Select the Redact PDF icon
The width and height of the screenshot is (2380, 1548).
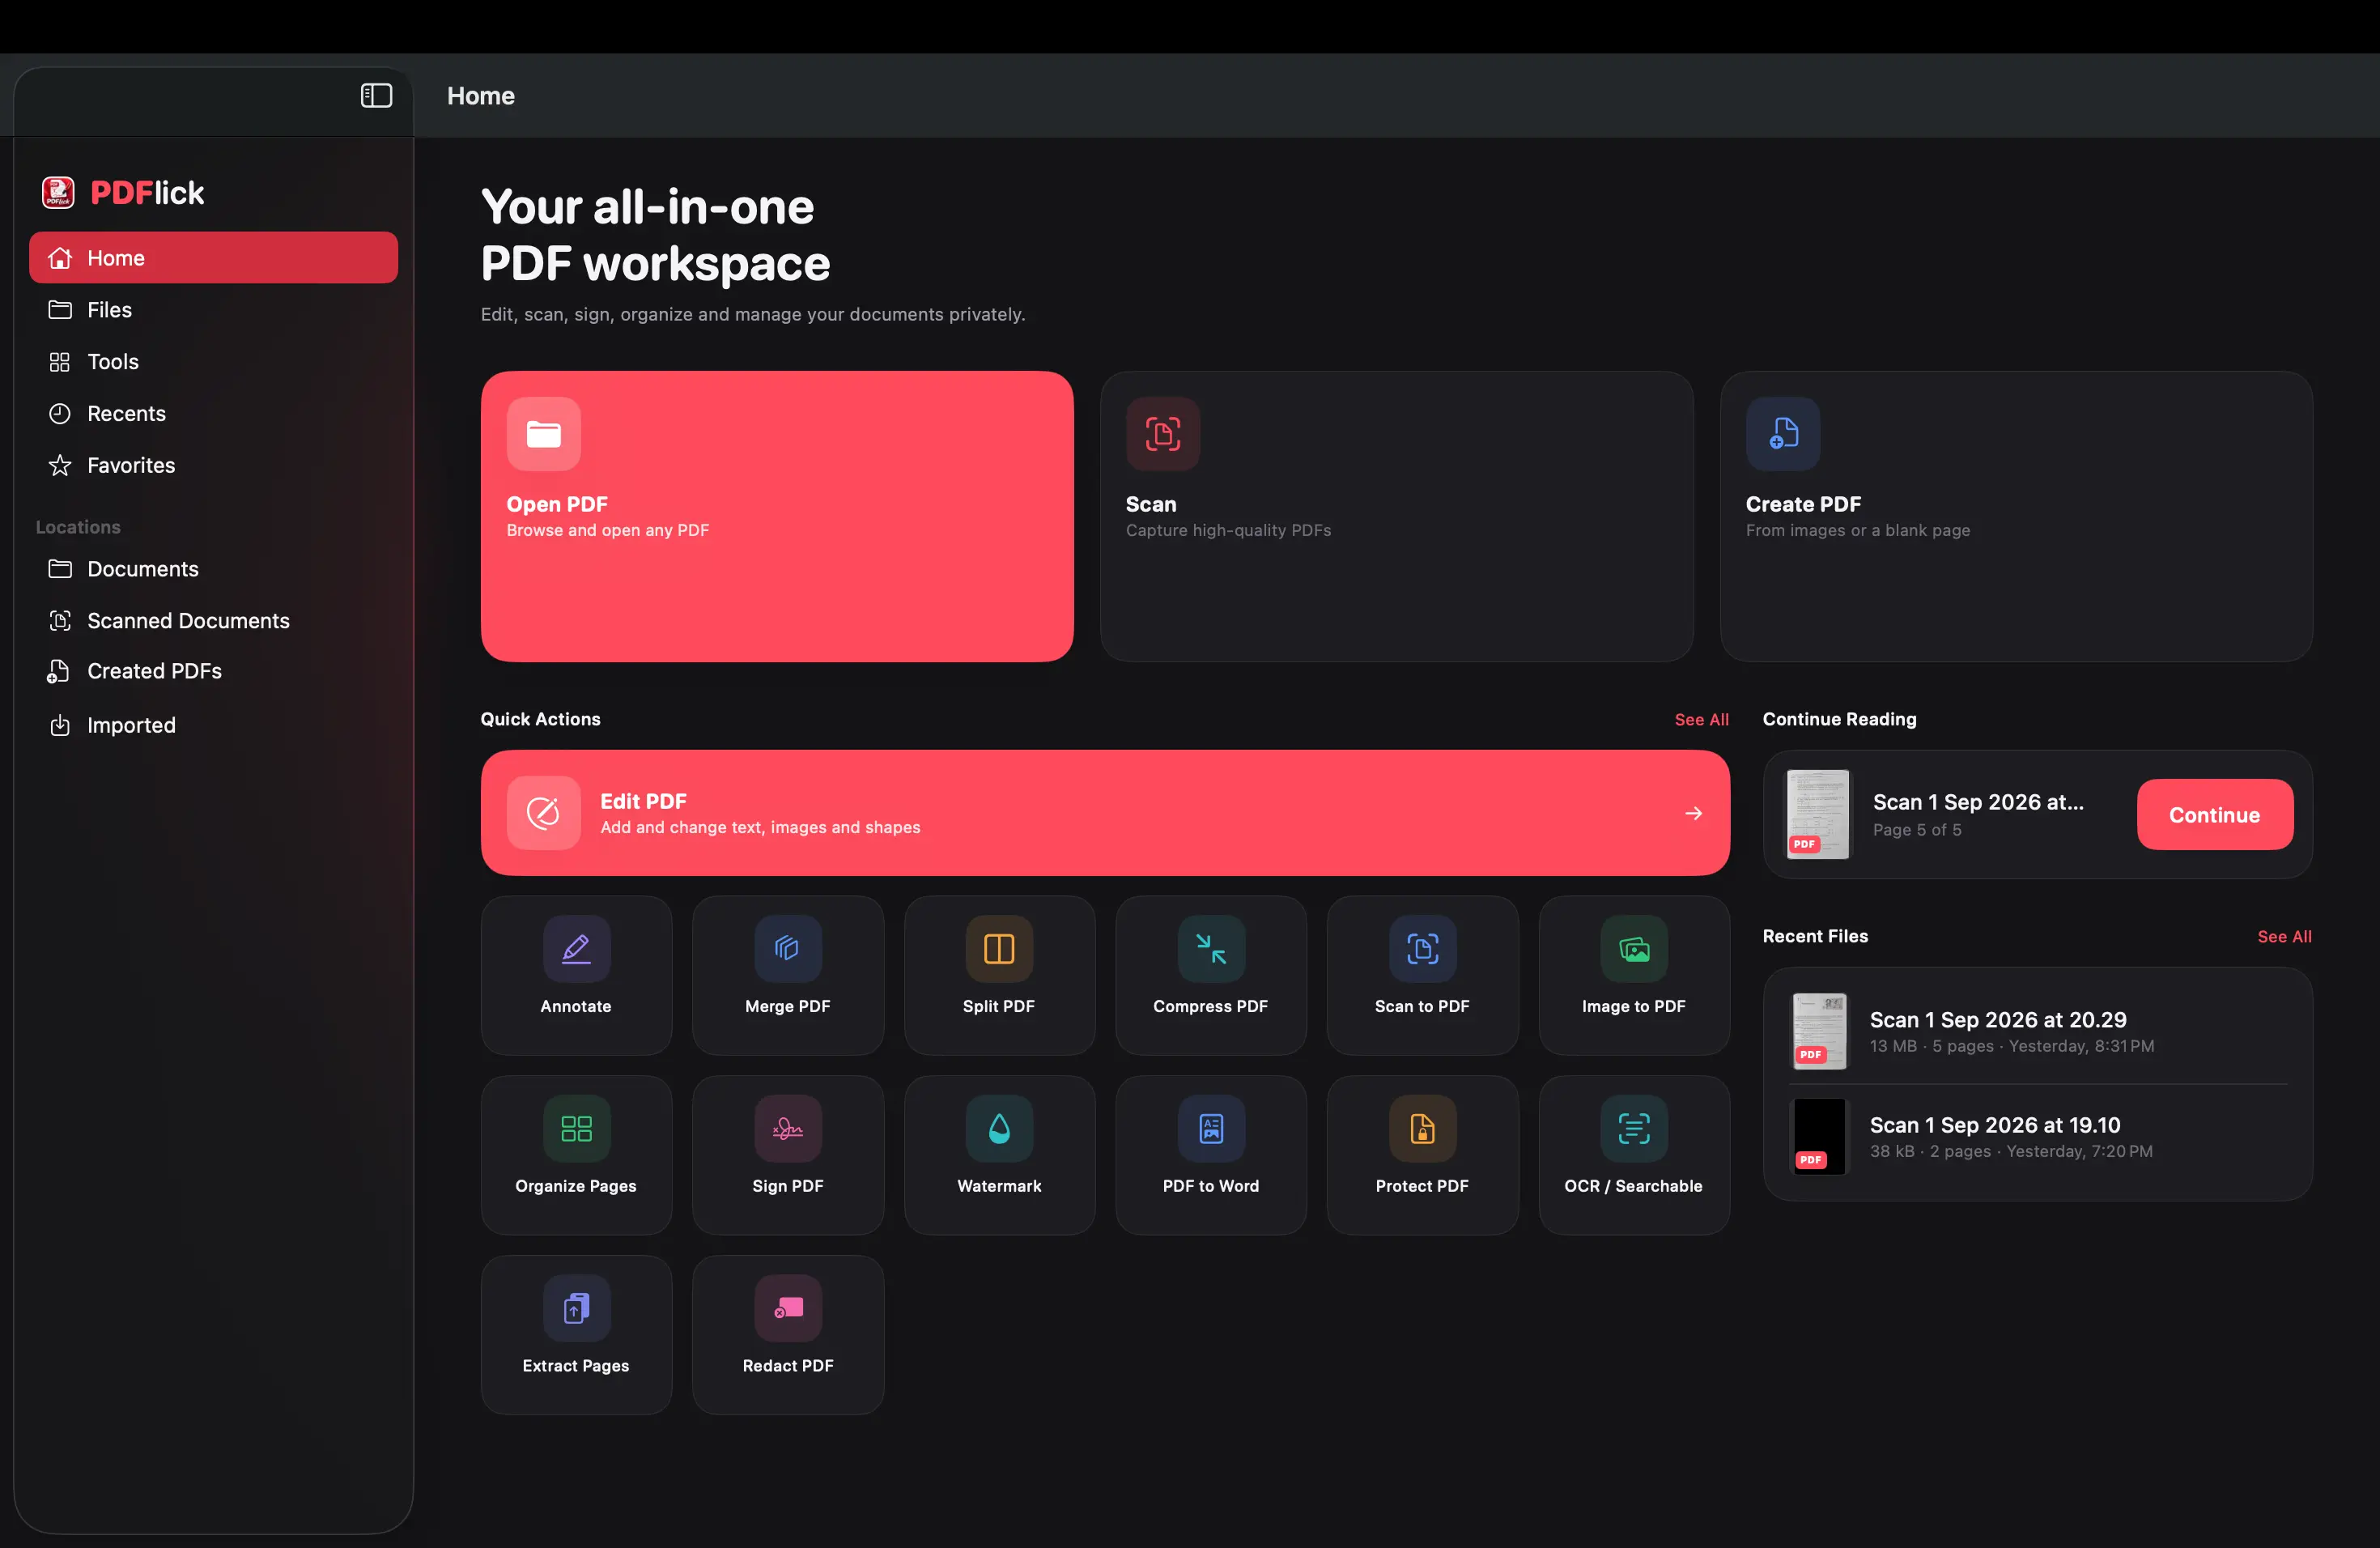pos(788,1308)
